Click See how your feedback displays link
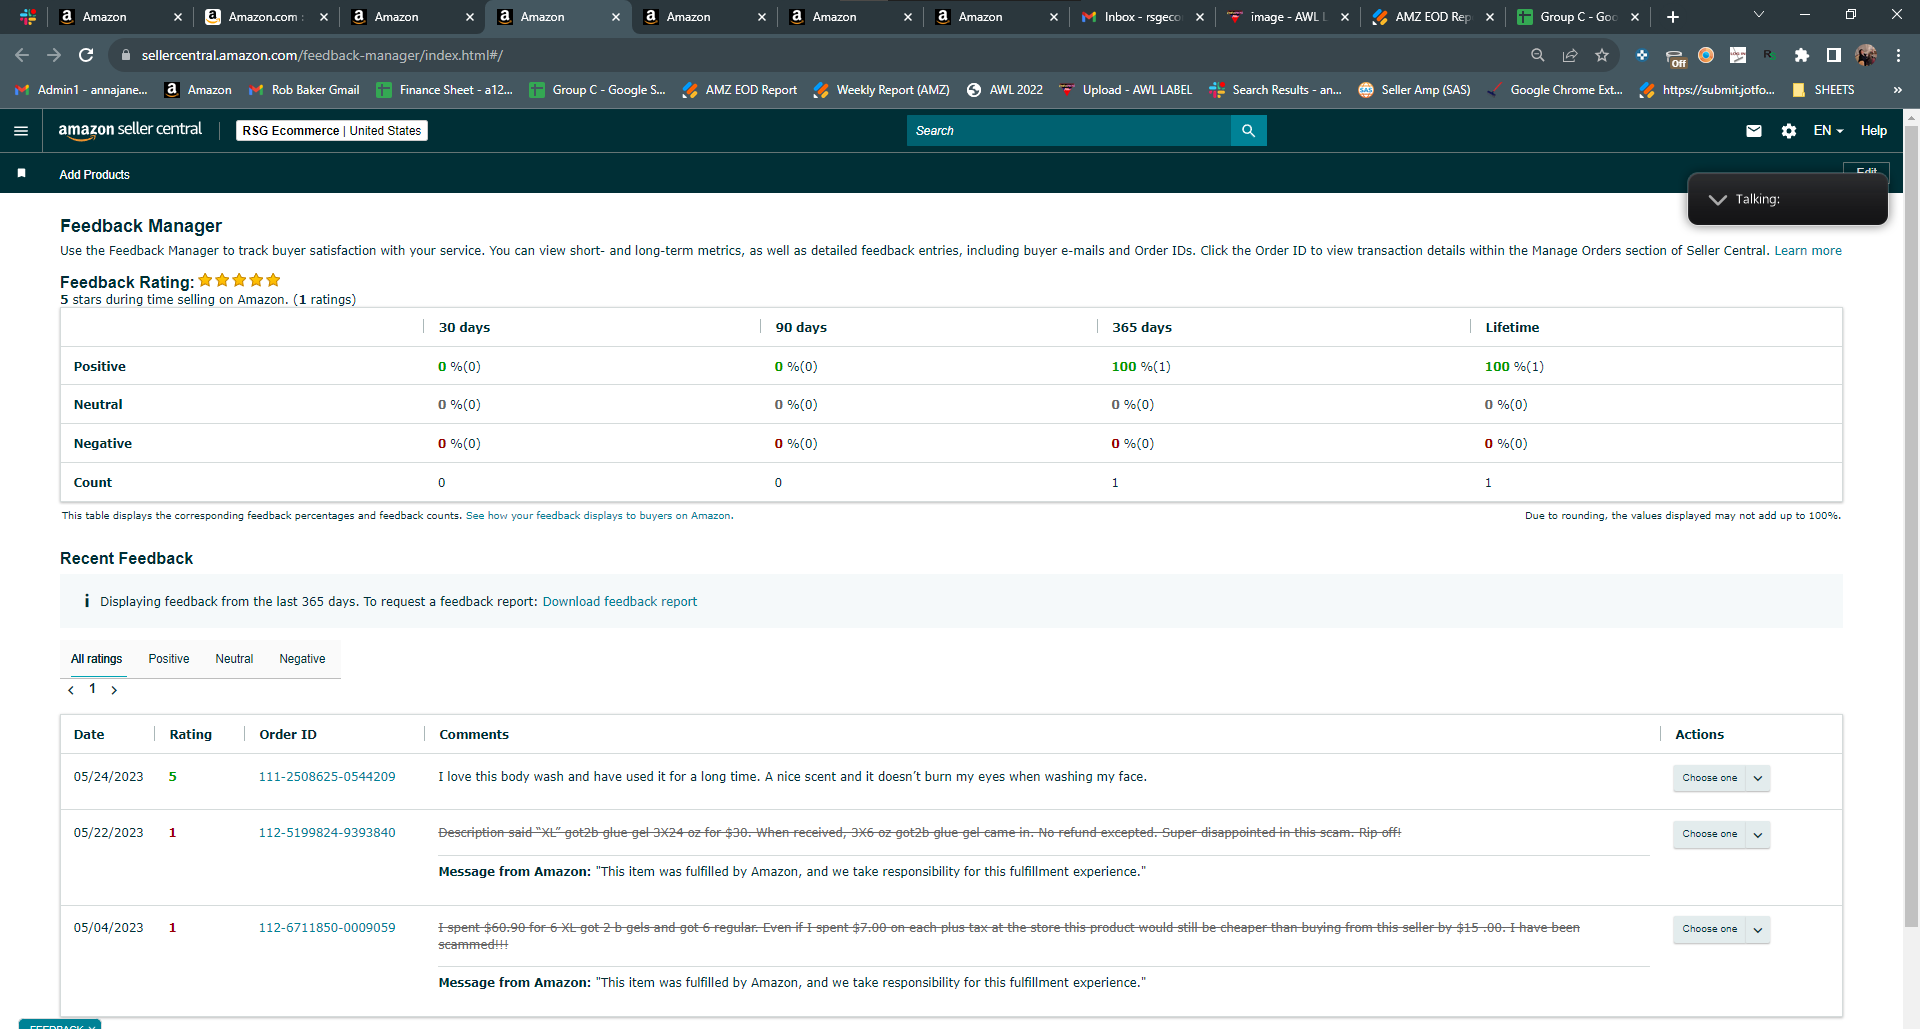 599,516
